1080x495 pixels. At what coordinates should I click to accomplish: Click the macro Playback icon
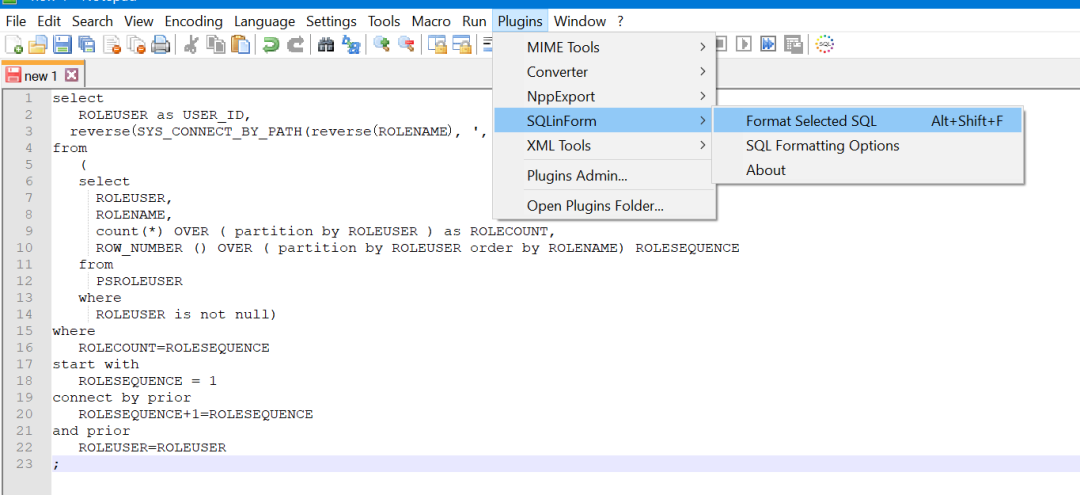744,44
